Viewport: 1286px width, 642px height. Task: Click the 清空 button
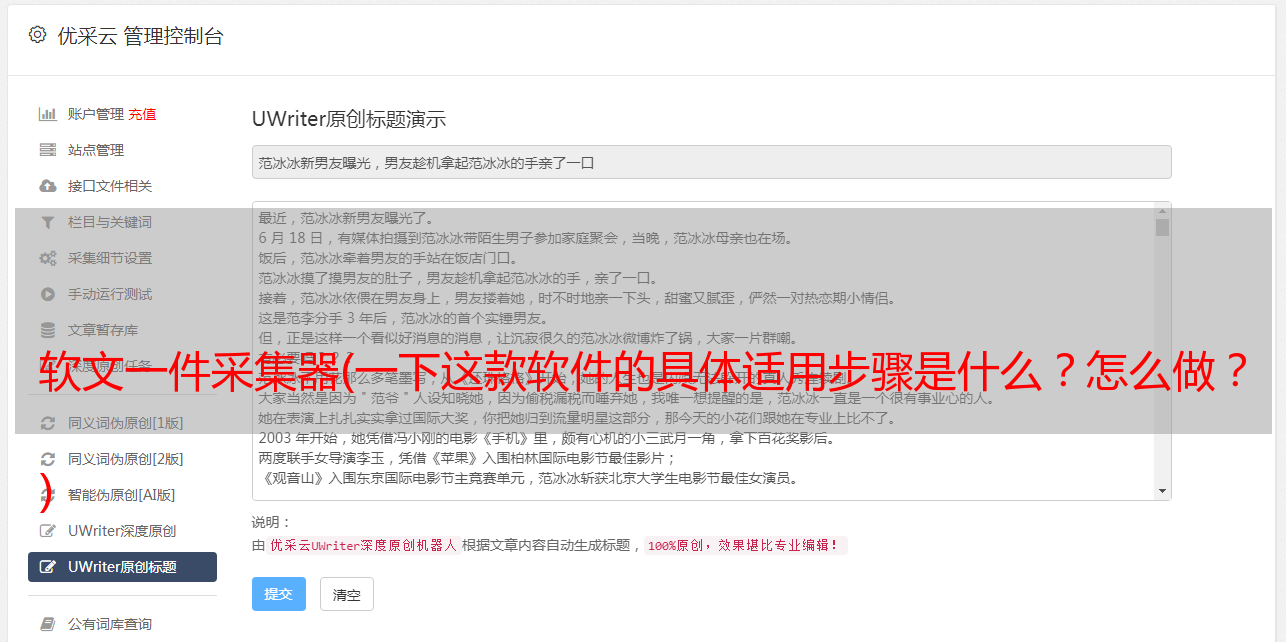(347, 594)
